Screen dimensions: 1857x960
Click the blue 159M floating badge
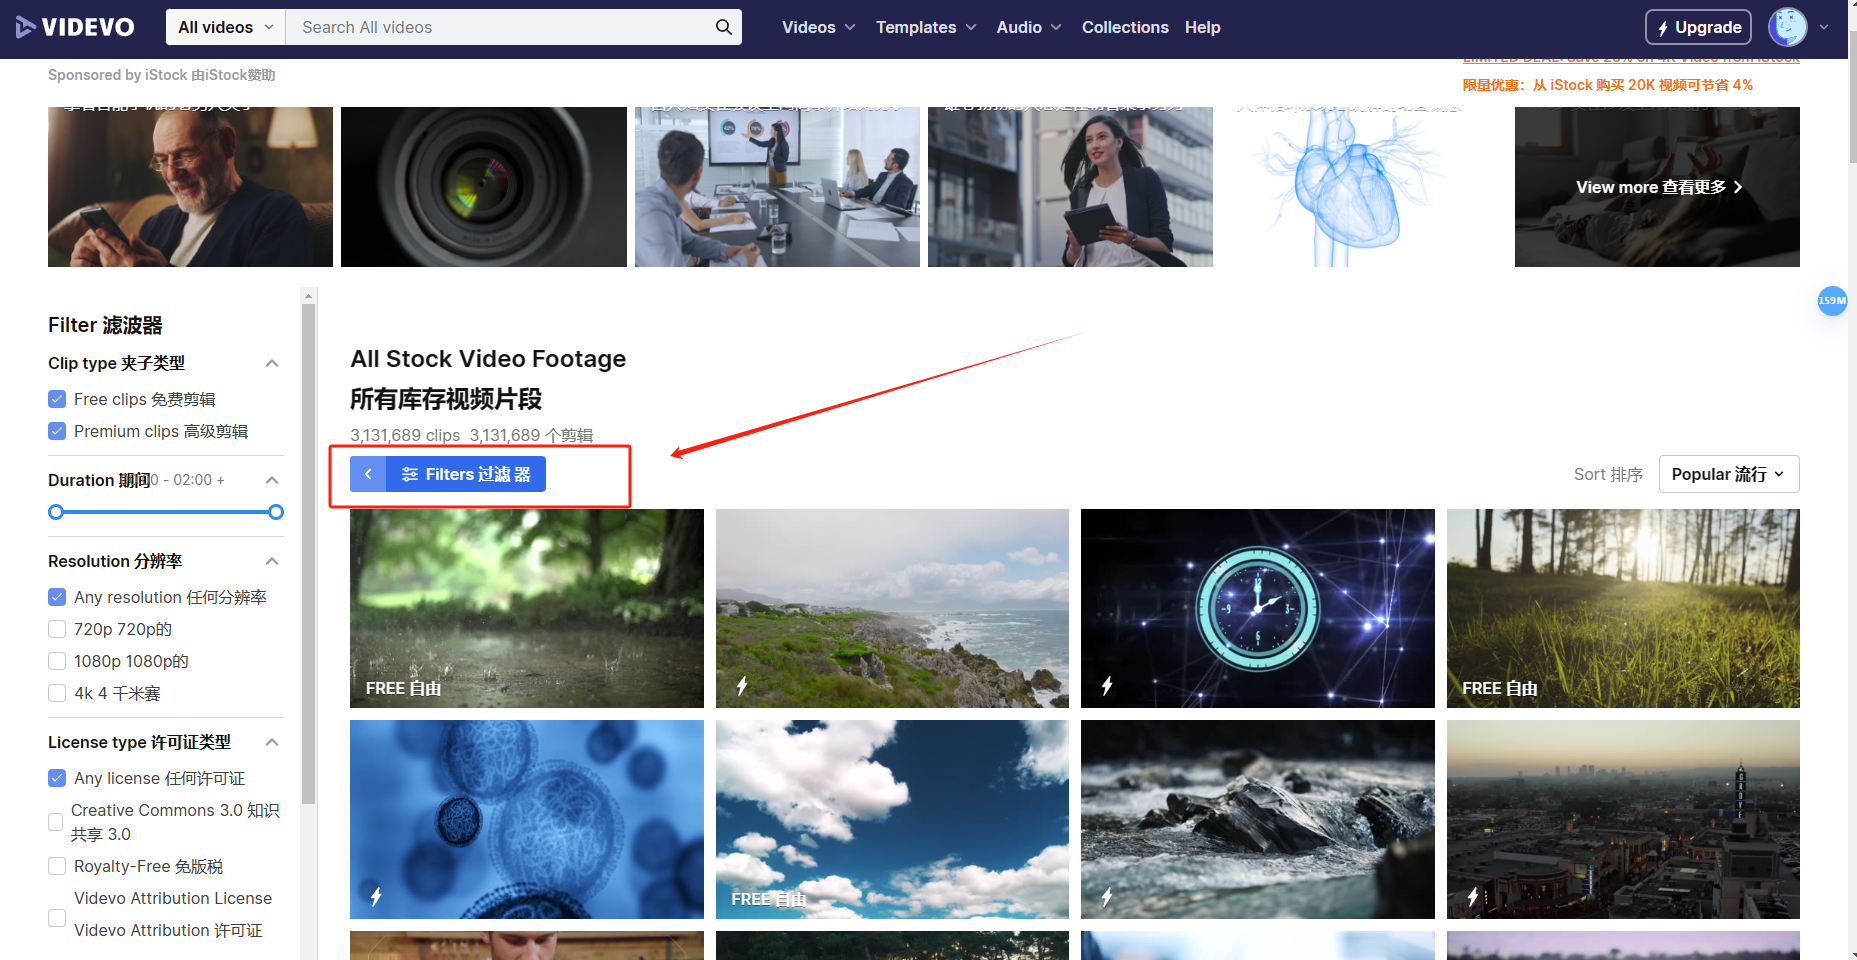pos(1832,300)
